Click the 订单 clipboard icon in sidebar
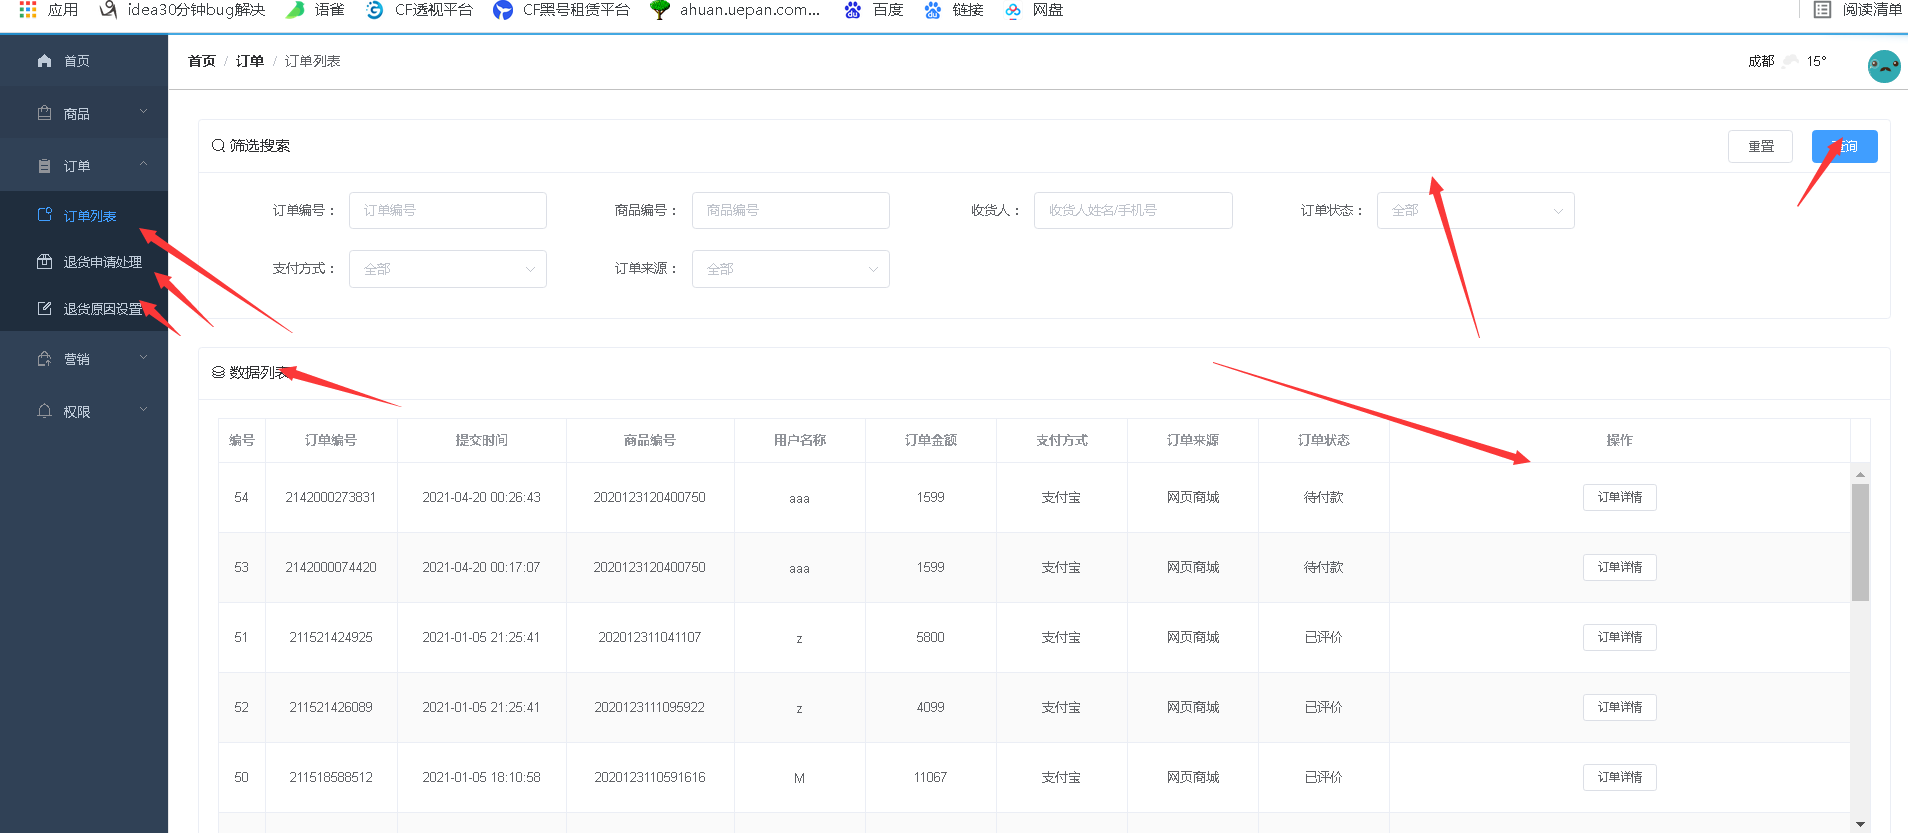This screenshot has height=833, width=1908. [x=44, y=166]
